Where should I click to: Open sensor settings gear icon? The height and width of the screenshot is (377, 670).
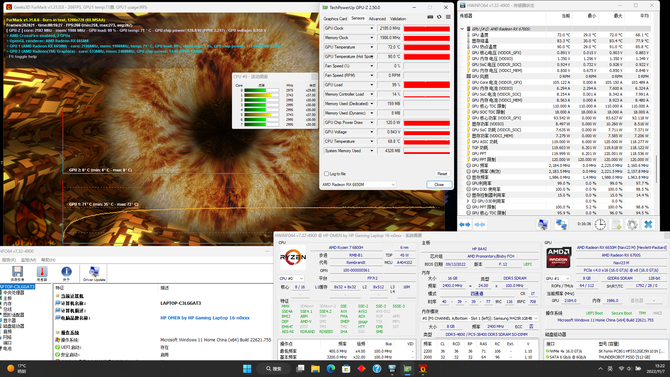[x=632, y=224]
